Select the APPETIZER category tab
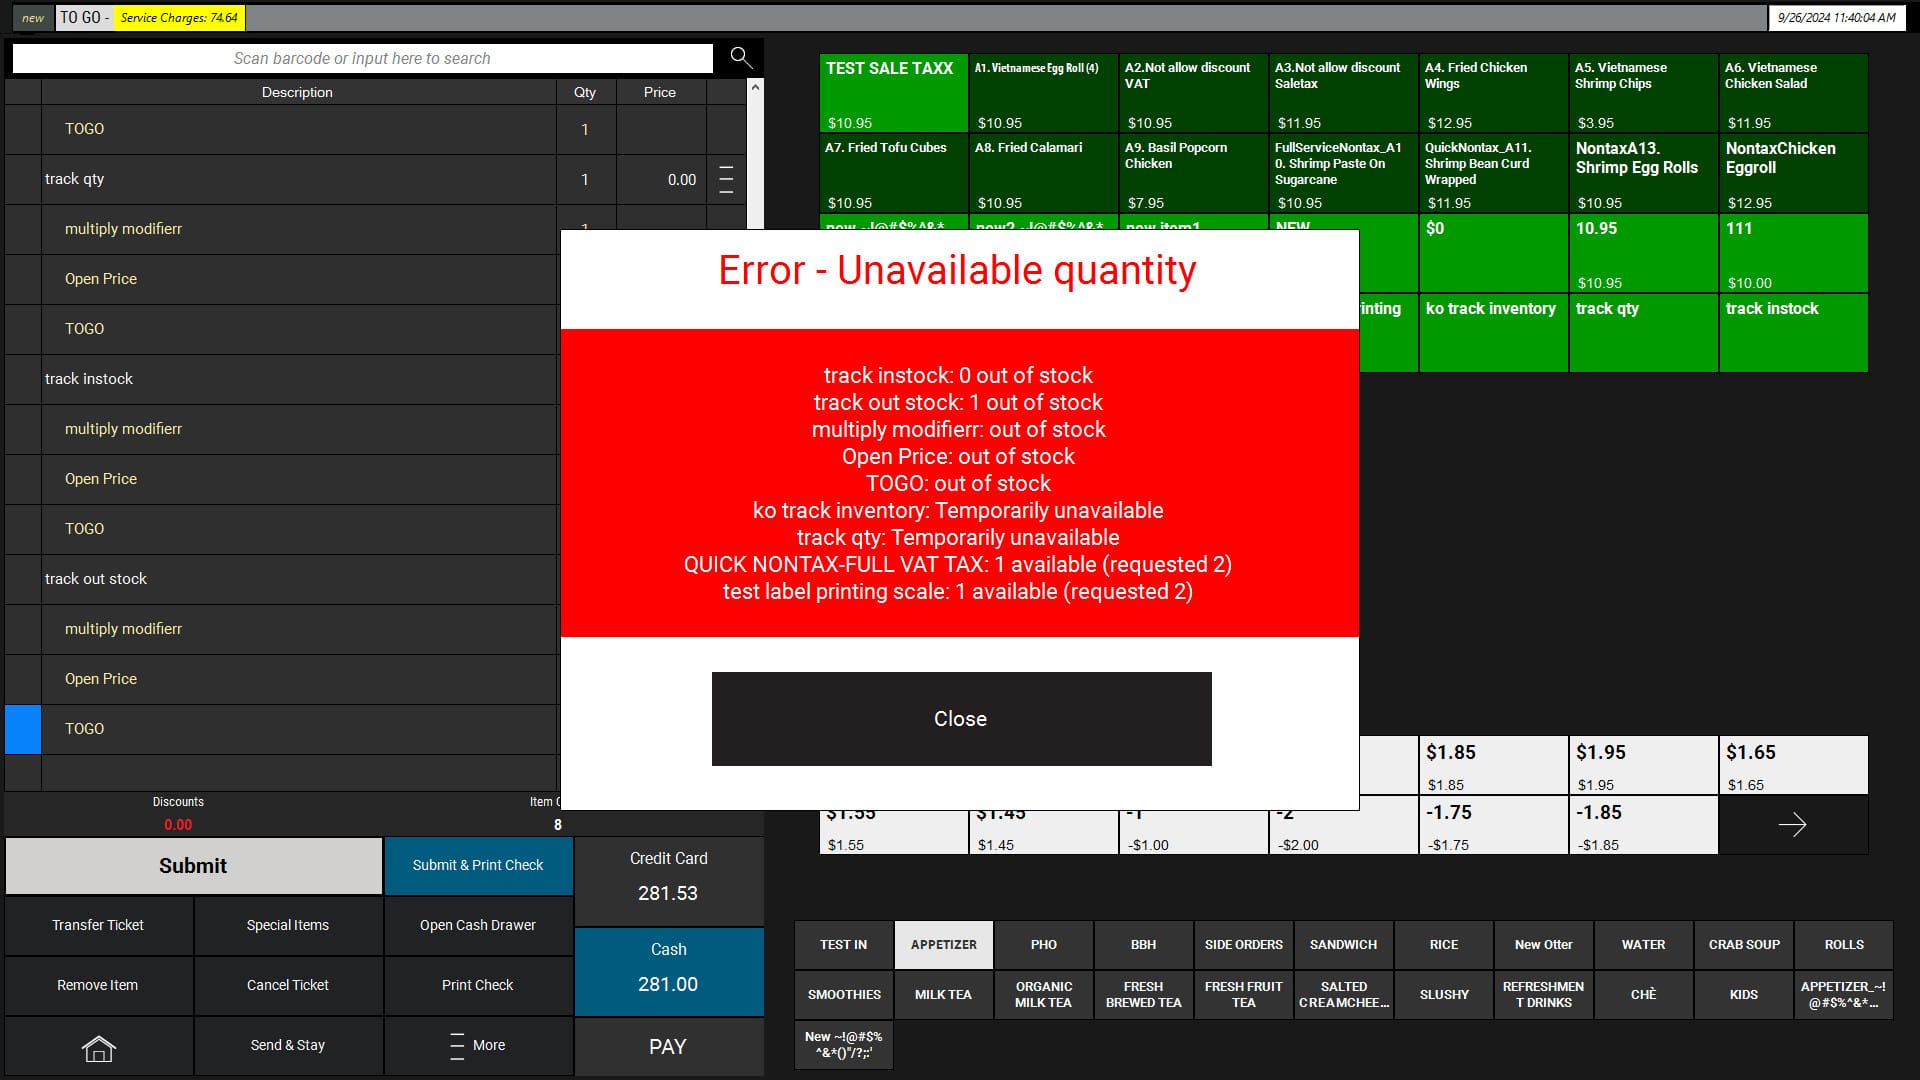The width and height of the screenshot is (1920, 1080). [943, 945]
